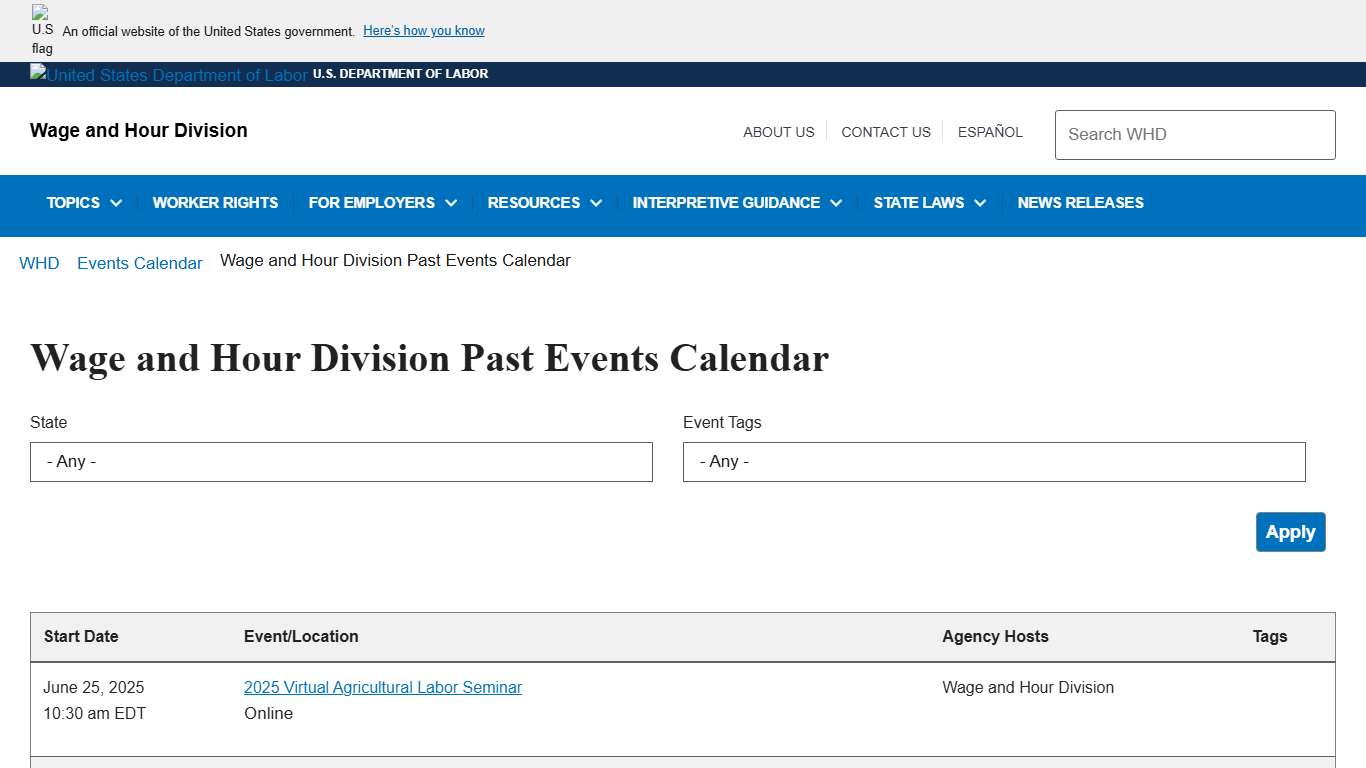Expand the Topics dropdown chevron
Screen dimensions: 1366x768
[x=117, y=203]
